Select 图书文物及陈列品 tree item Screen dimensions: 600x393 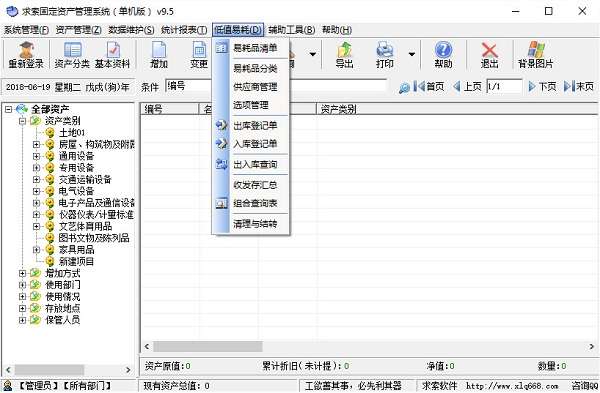[x=94, y=238]
